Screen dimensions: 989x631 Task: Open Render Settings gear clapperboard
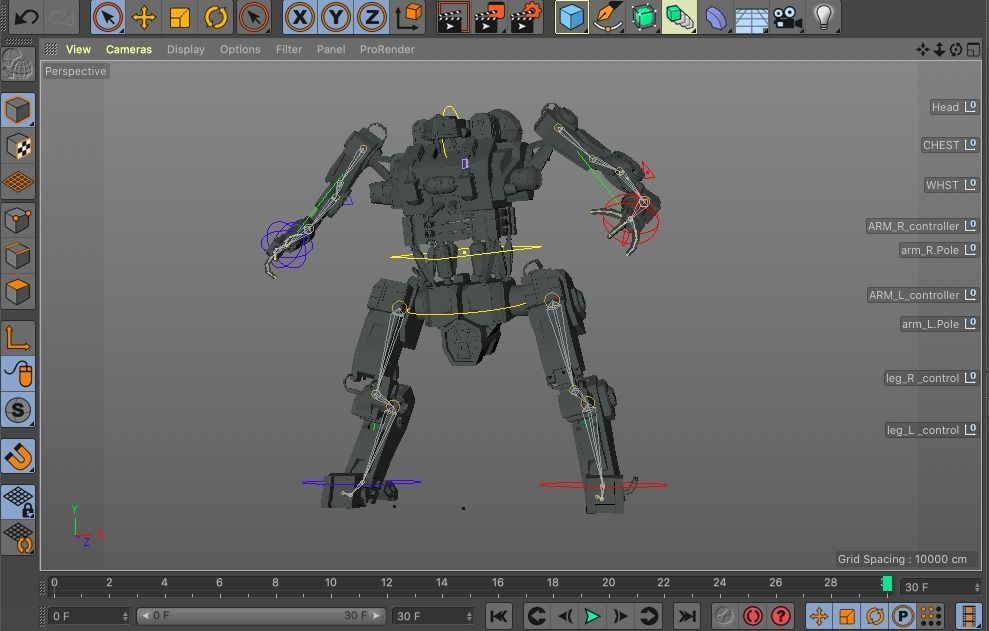(x=525, y=17)
